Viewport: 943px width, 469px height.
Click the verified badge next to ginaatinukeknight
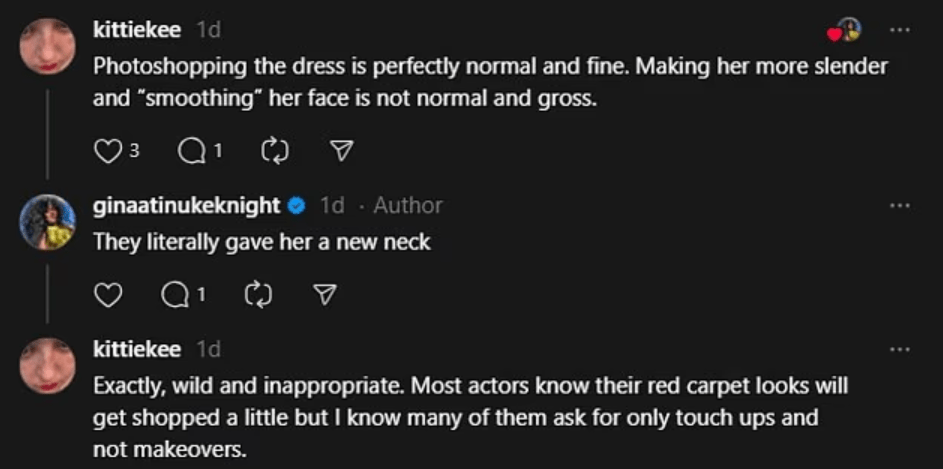[297, 205]
